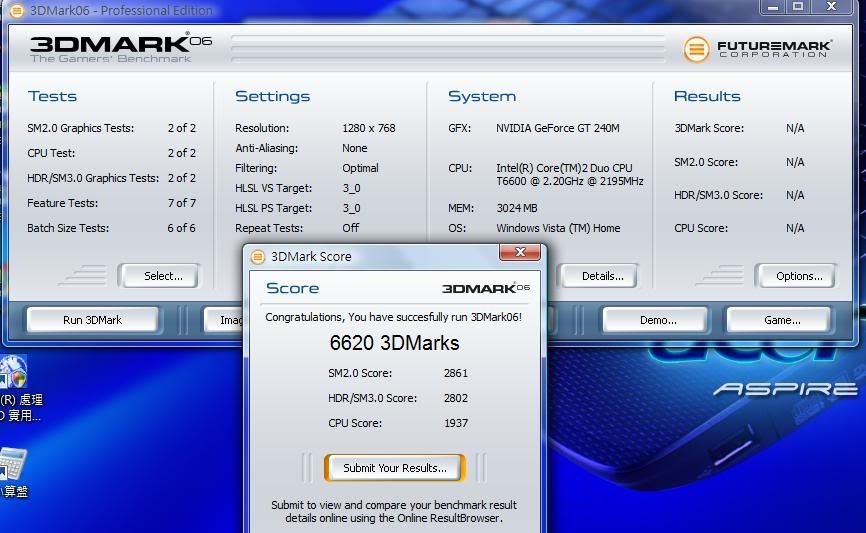Open system Details... button

pyautogui.click(x=602, y=276)
